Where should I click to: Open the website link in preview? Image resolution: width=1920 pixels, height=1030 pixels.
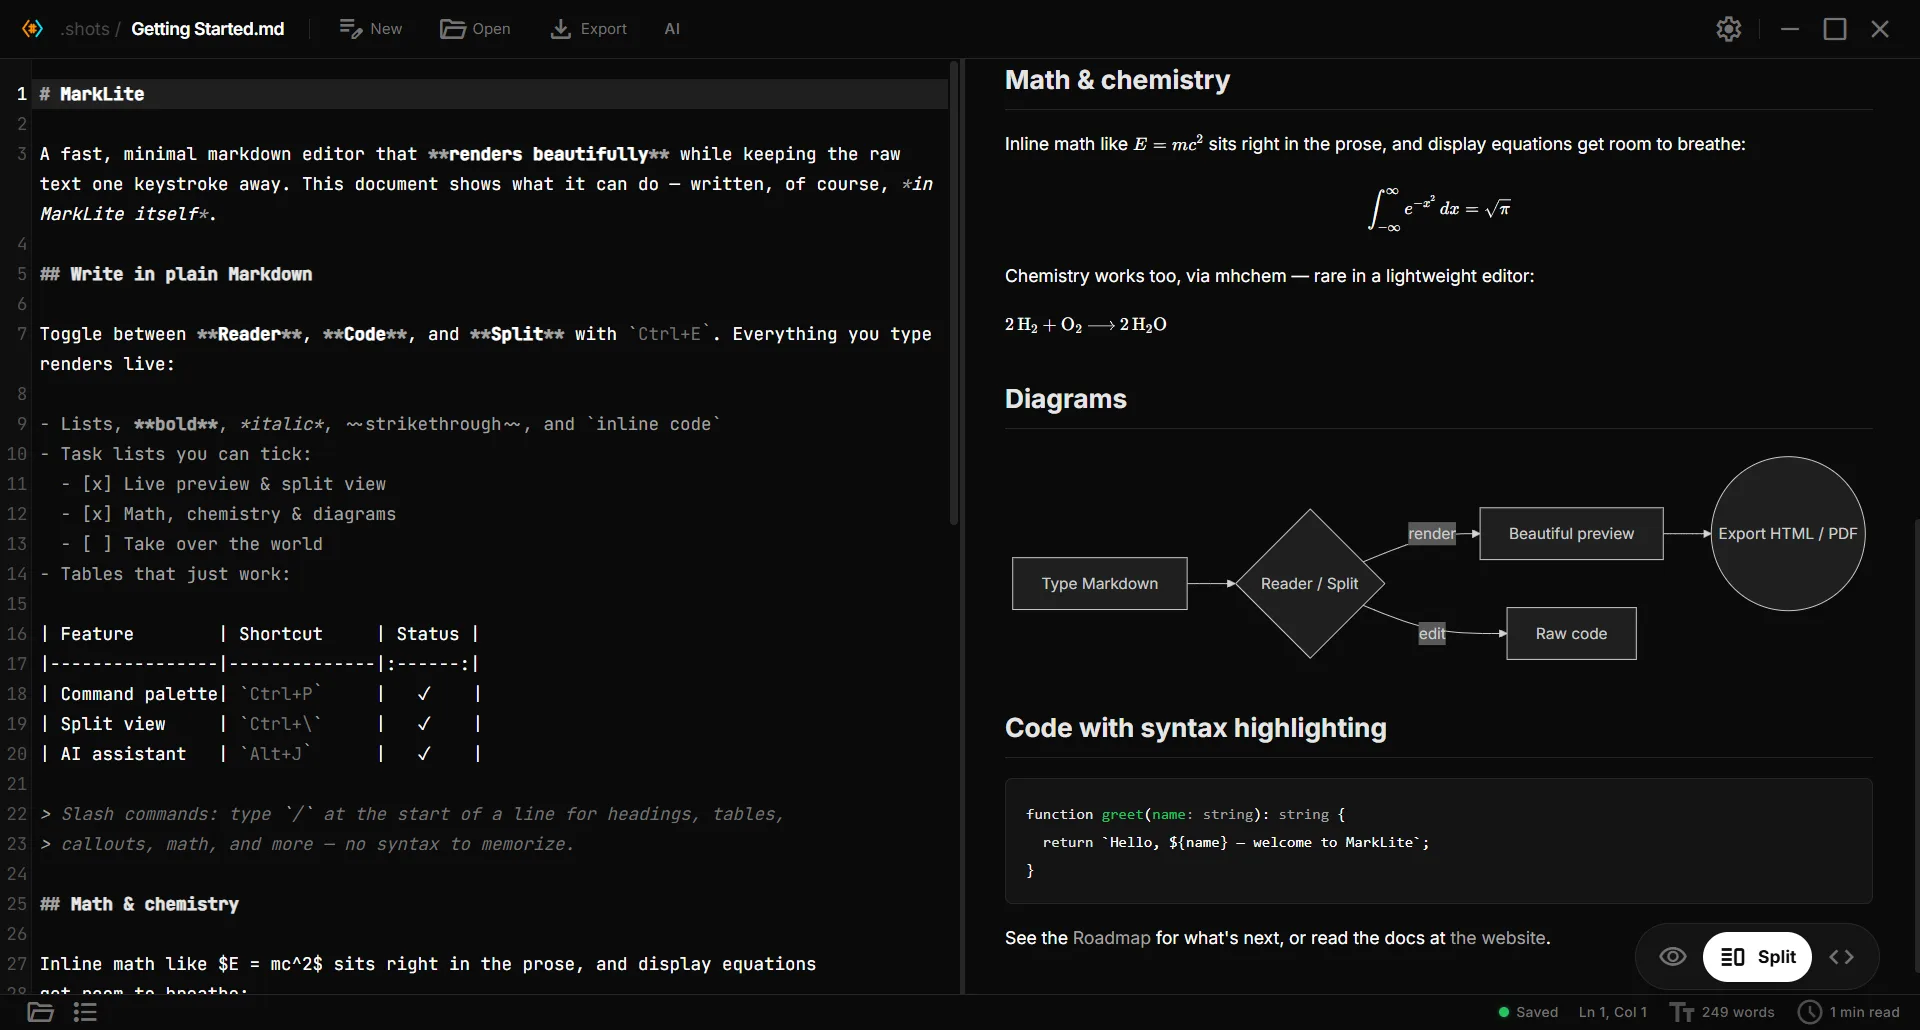[x=1498, y=938]
